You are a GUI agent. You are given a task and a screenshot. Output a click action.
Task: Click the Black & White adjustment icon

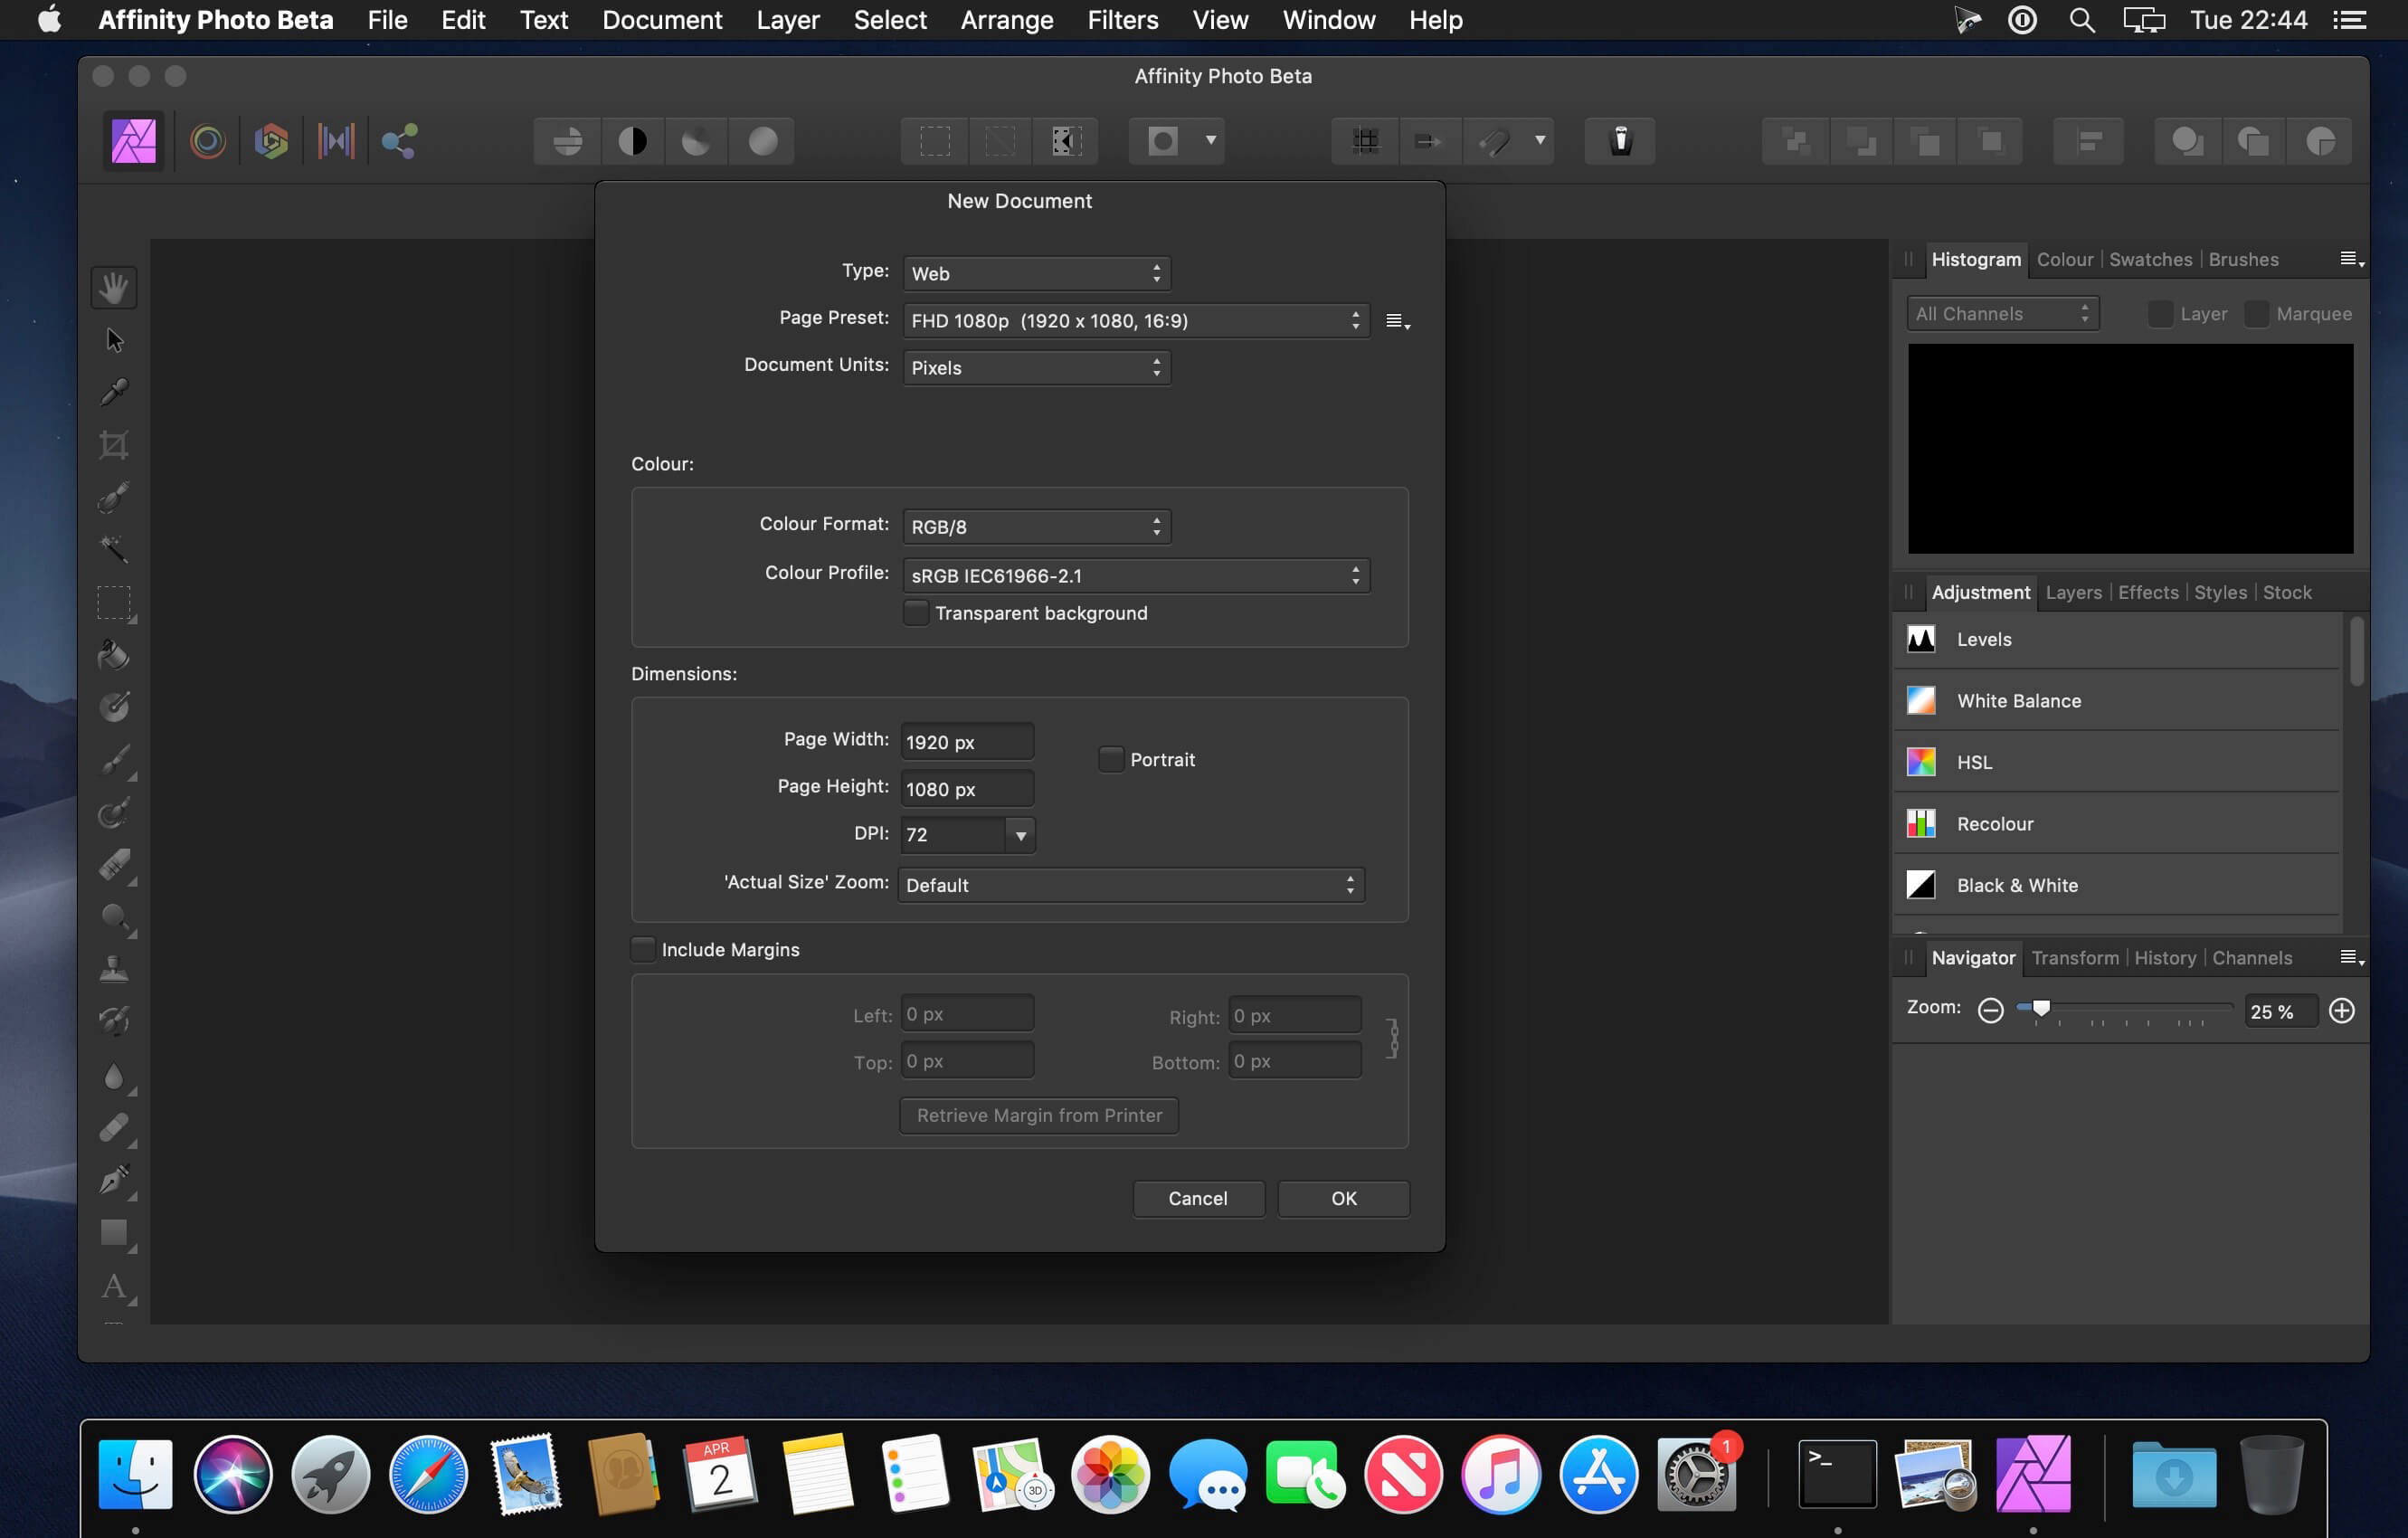1923,883
